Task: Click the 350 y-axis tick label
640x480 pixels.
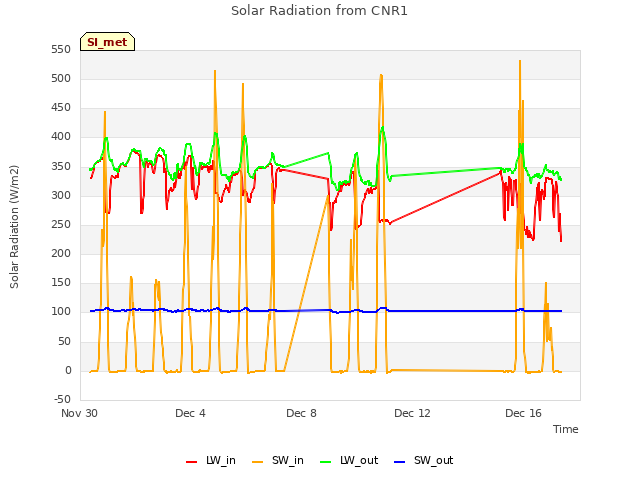Action: 61,167
